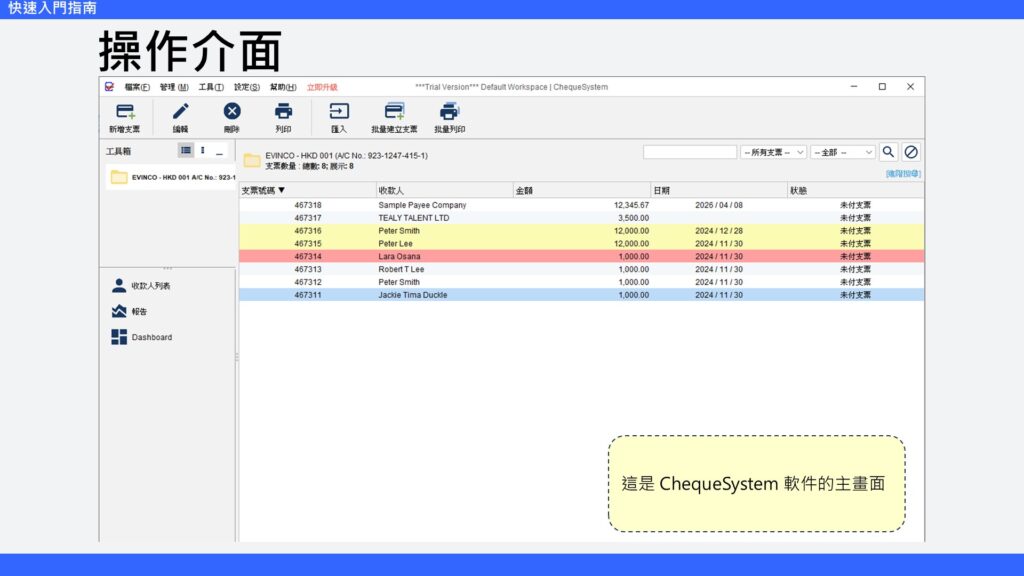Image resolution: width=1024 pixels, height=576 pixels.
Task: Select cheque row 467317 TEALY TALENT LTD
Action: point(581,217)
